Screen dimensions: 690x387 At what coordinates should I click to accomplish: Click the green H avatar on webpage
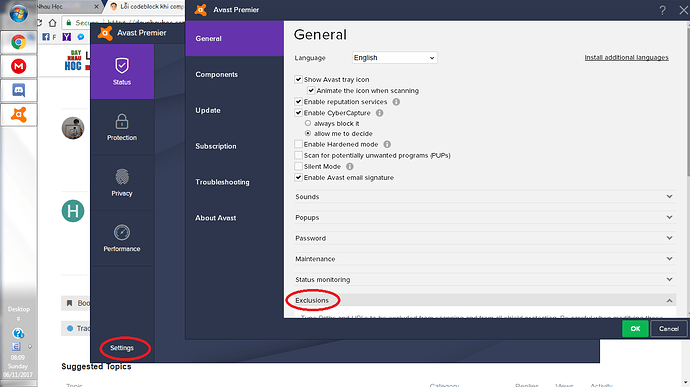click(x=73, y=210)
